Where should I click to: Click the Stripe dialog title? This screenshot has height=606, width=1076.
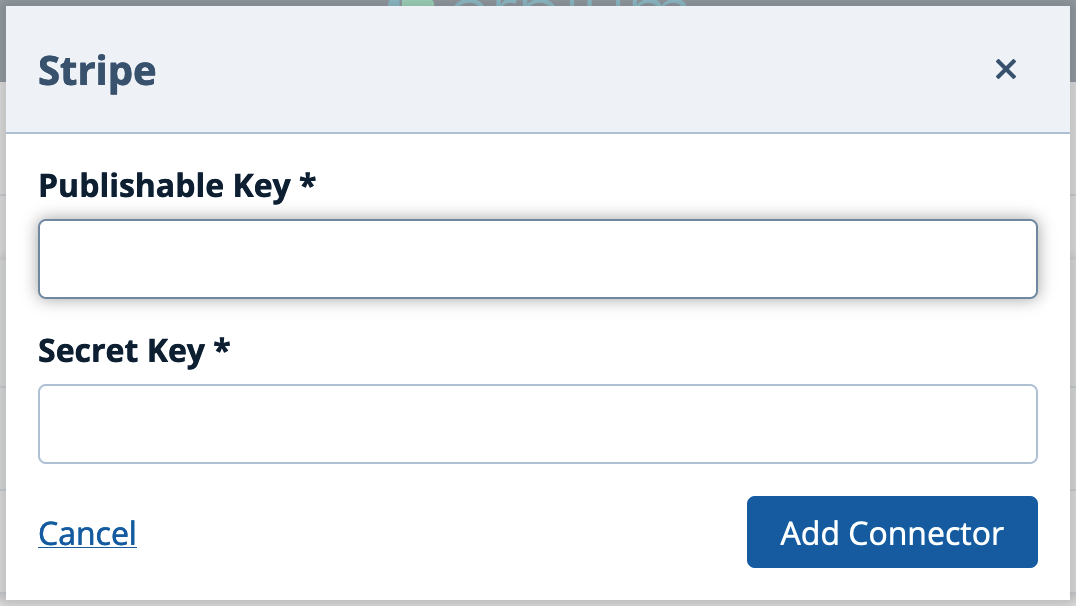point(97,71)
